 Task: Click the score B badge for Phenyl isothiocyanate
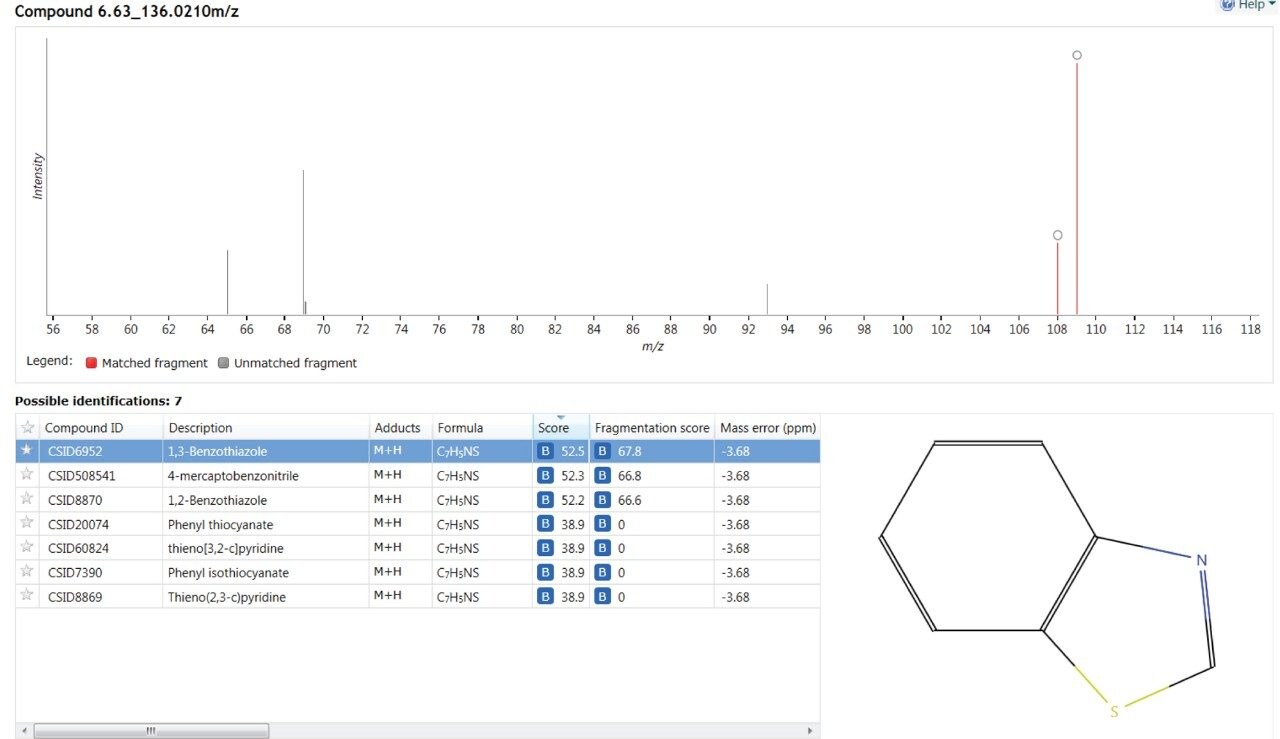coord(546,573)
